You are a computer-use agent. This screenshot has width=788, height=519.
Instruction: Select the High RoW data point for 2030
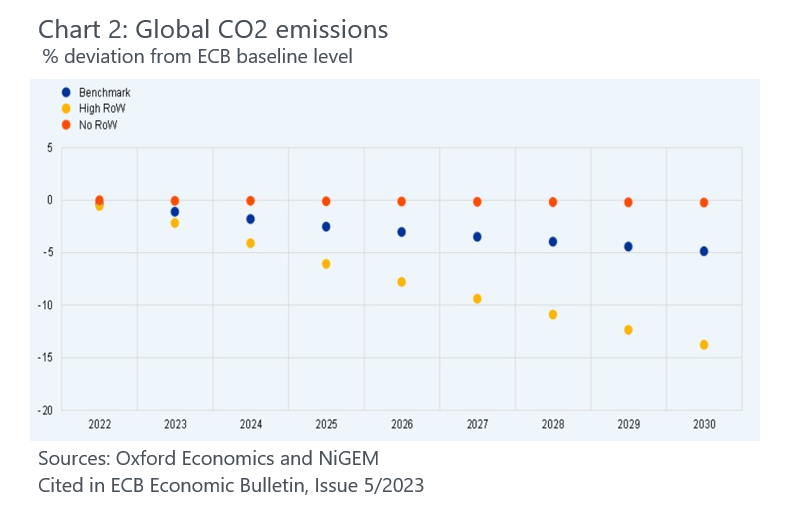pos(704,345)
